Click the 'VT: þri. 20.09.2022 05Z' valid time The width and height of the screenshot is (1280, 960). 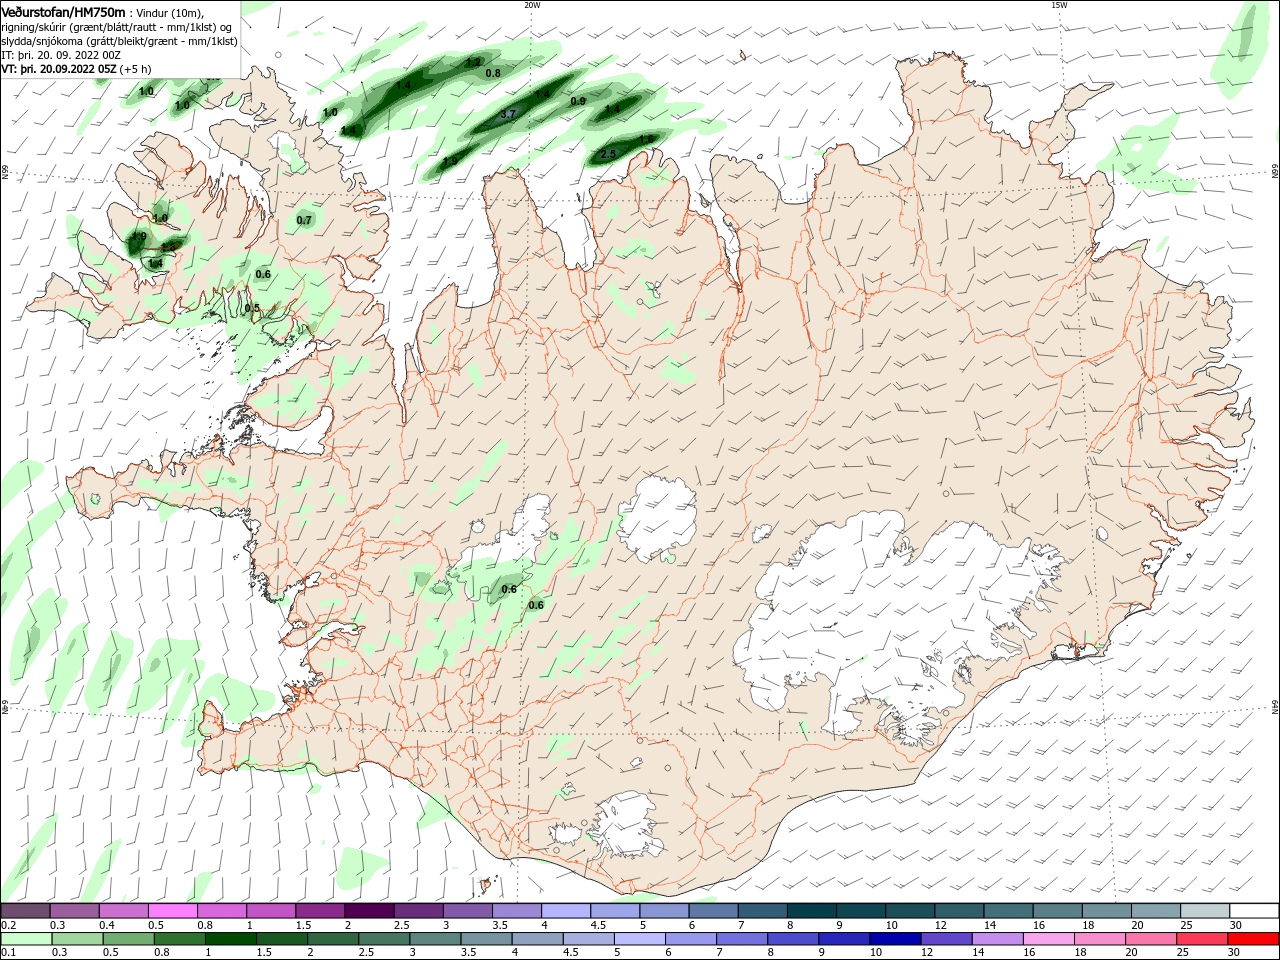coord(59,69)
